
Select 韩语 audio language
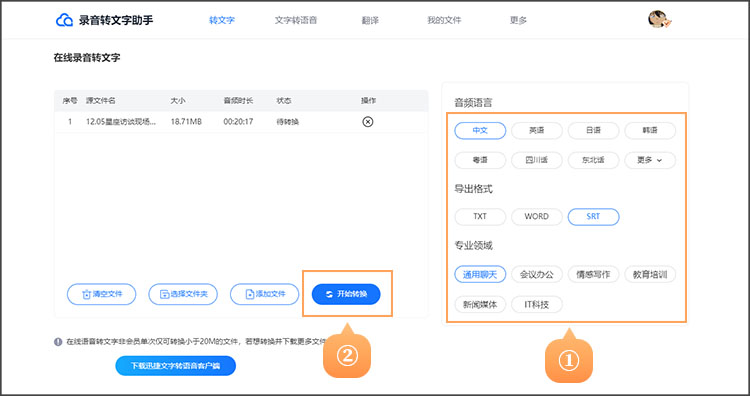[650, 131]
